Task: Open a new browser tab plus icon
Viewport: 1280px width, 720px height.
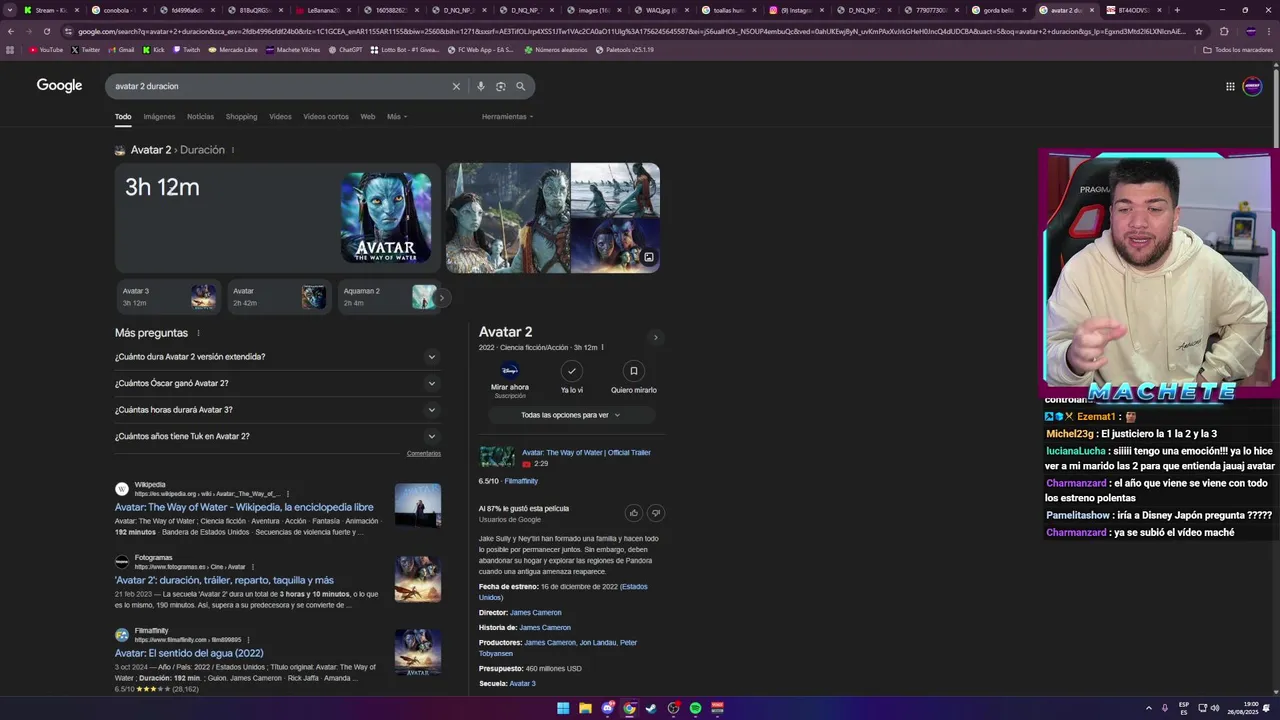Action: pyautogui.click(x=1177, y=10)
